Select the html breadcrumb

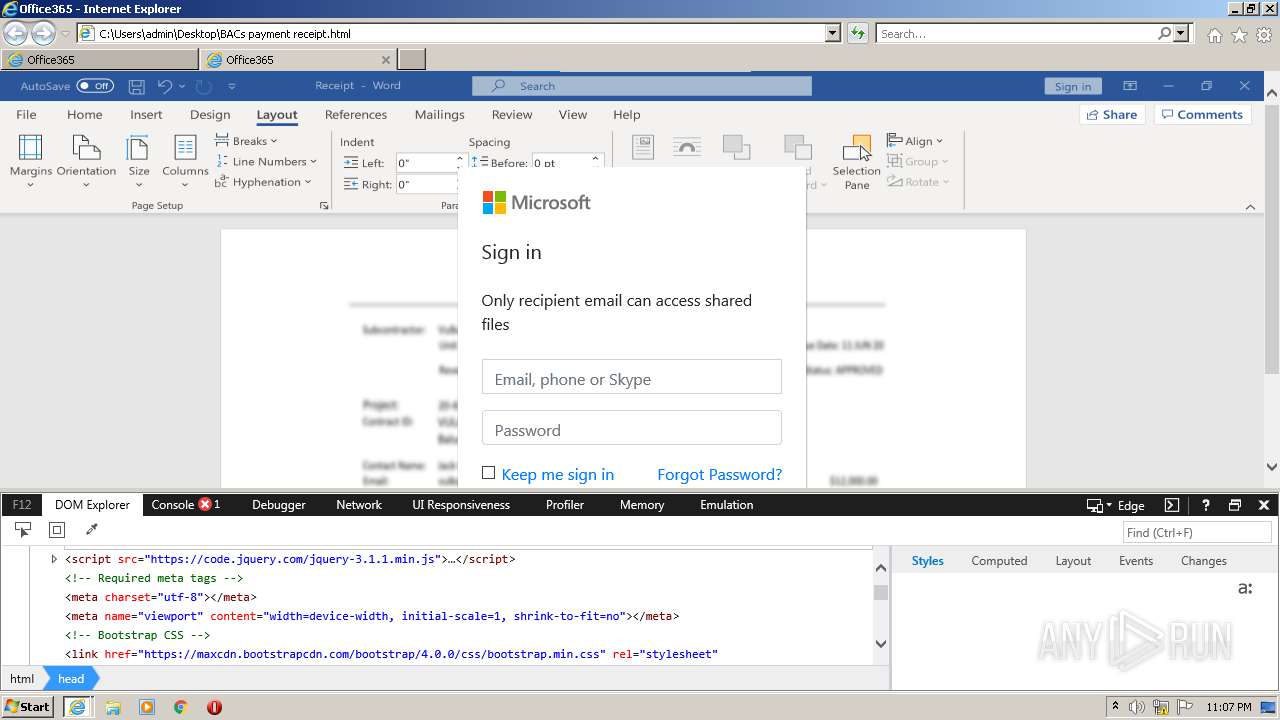[x=22, y=678]
